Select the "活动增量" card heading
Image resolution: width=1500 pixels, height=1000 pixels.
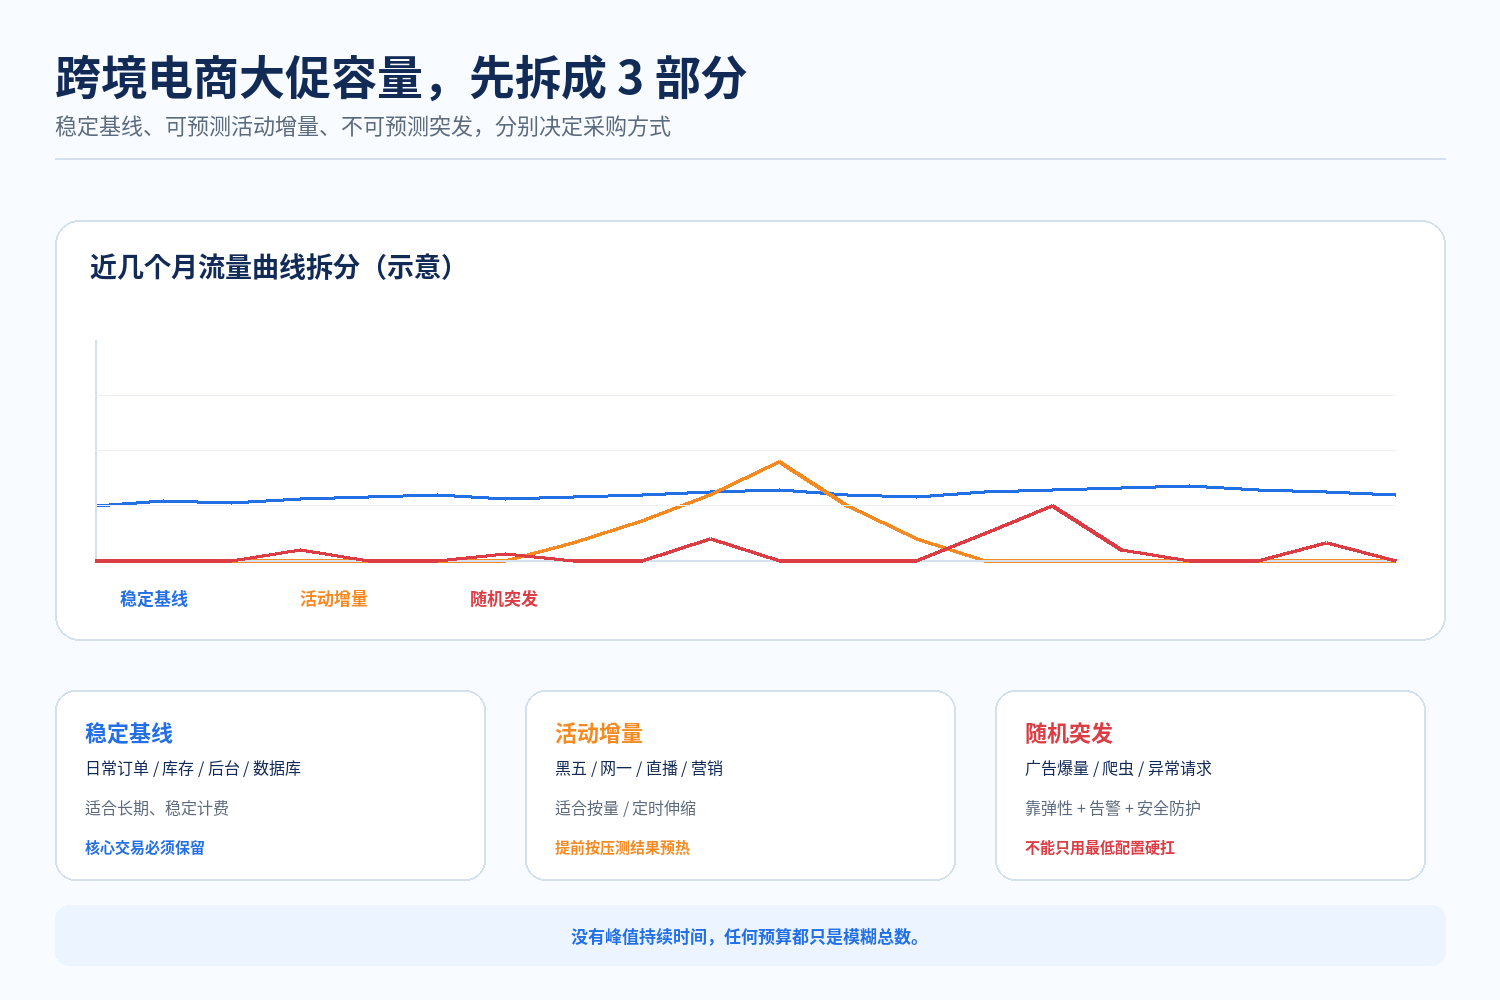(599, 734)
